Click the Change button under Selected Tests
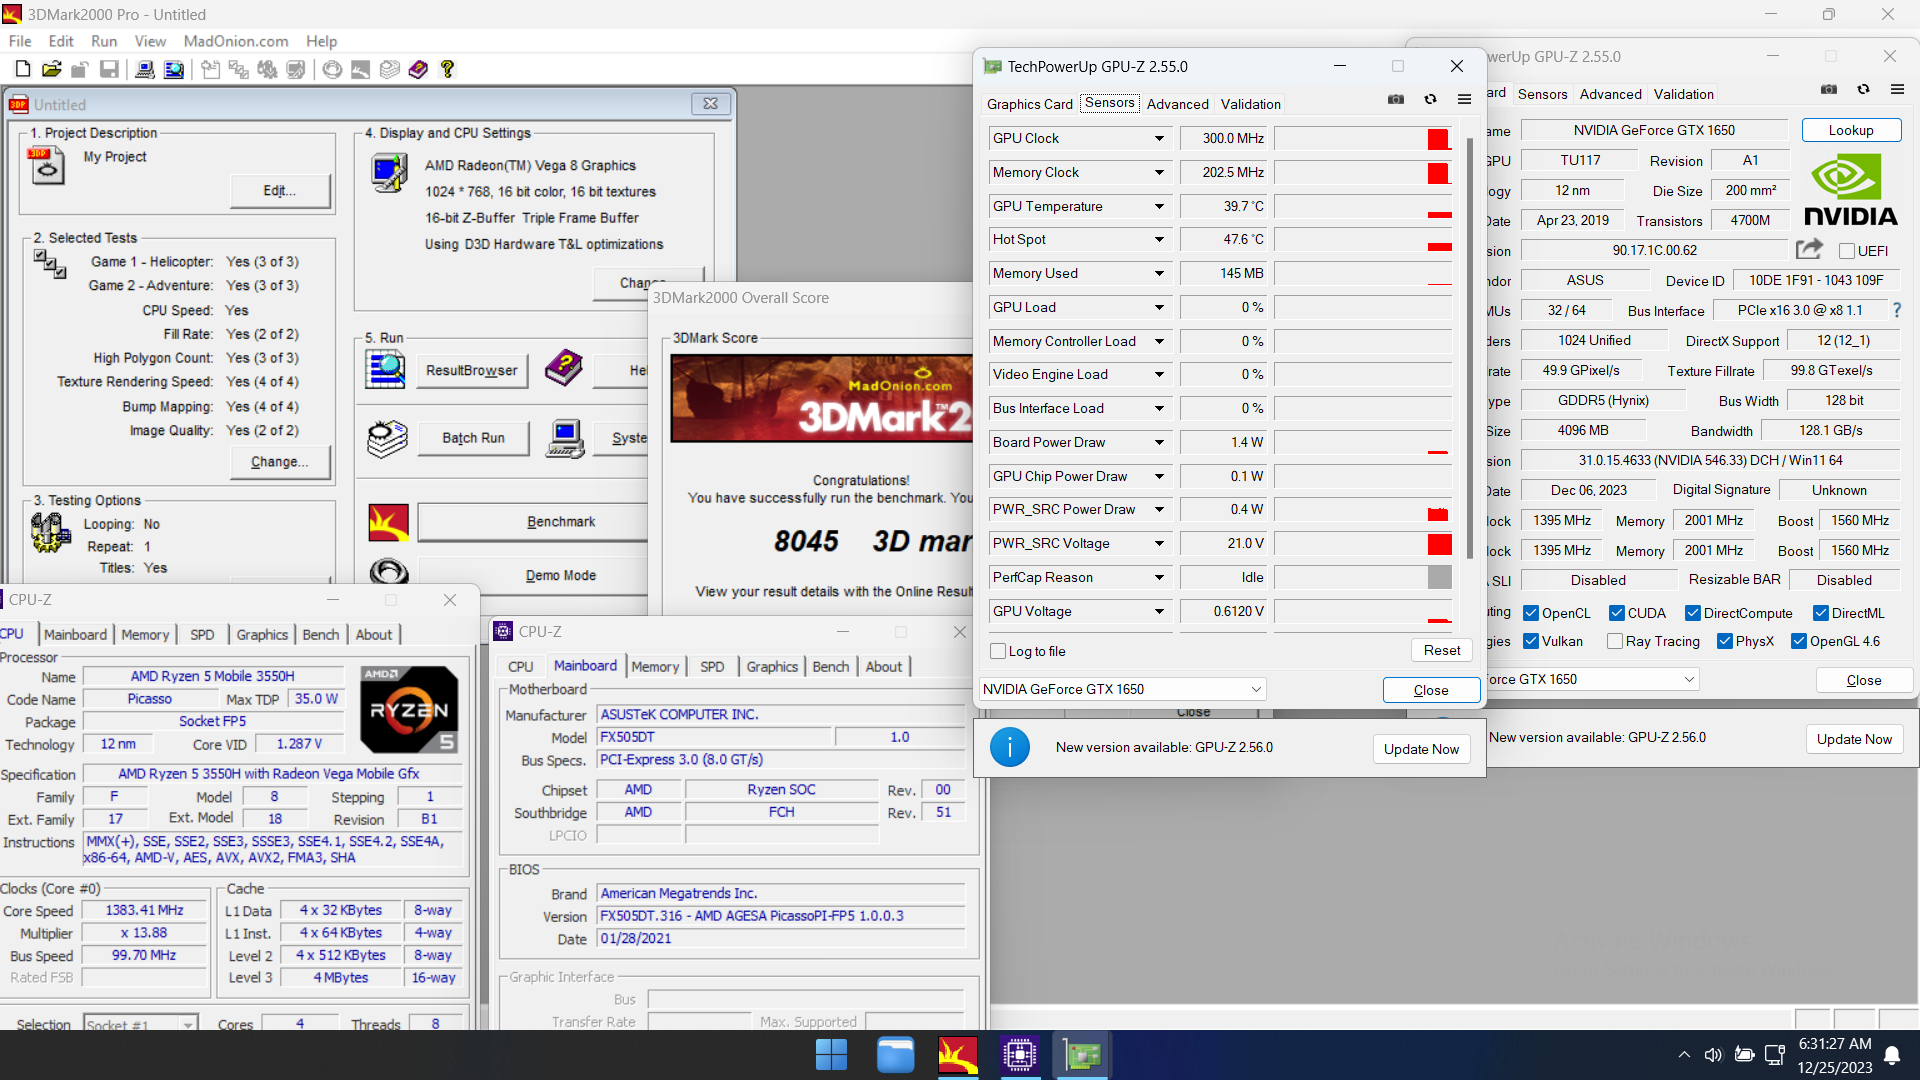The width and height of the screenshot is (1920, 1080). (279, 461)
